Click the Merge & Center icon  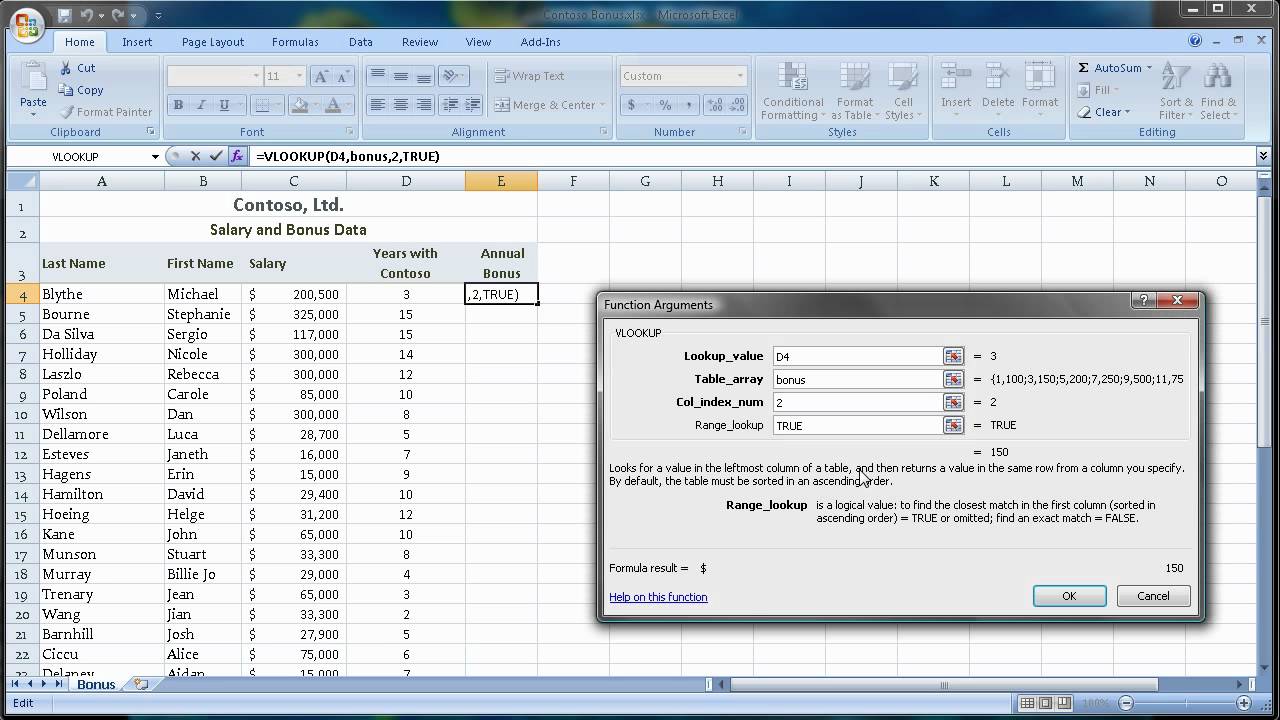coord(502,105)
